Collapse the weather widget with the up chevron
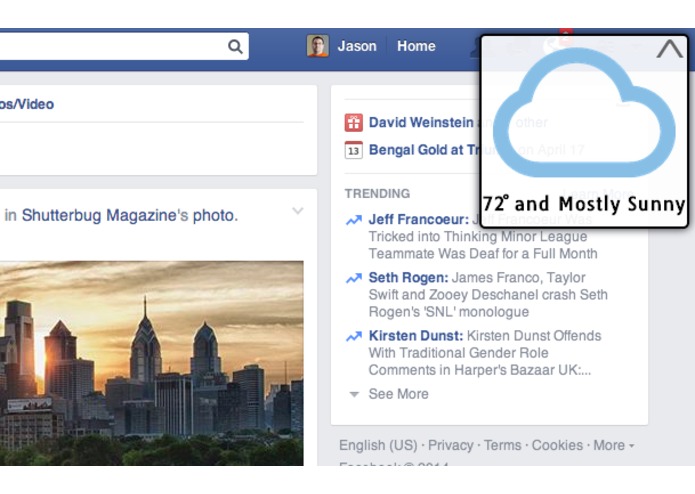695x494 pixels. click(x=669, y=49)
